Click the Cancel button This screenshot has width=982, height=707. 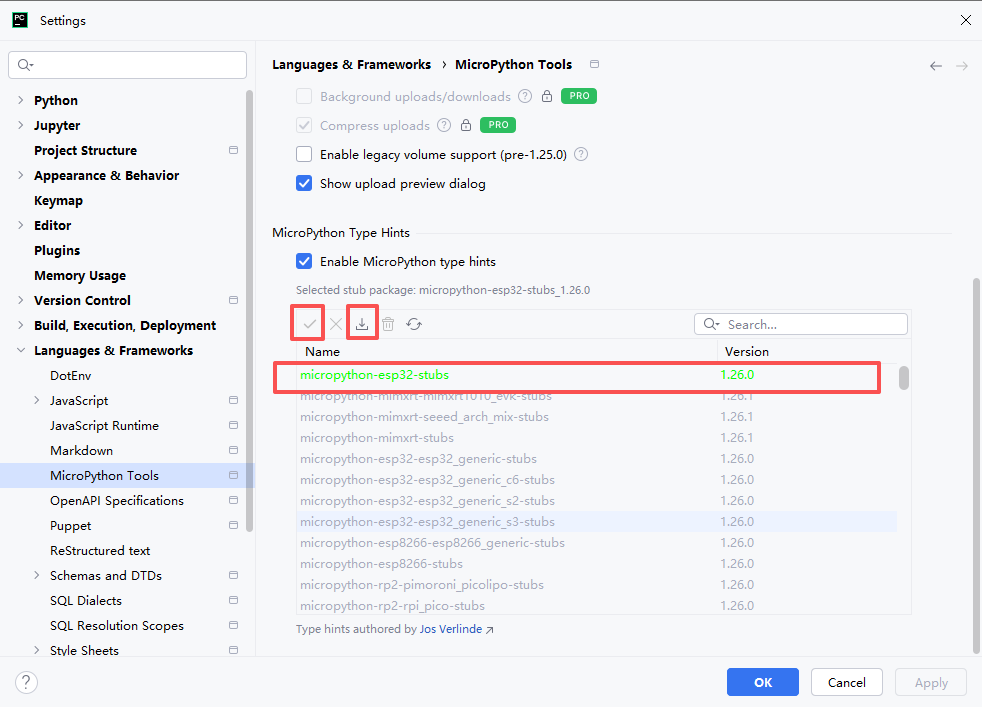[847, 682]
